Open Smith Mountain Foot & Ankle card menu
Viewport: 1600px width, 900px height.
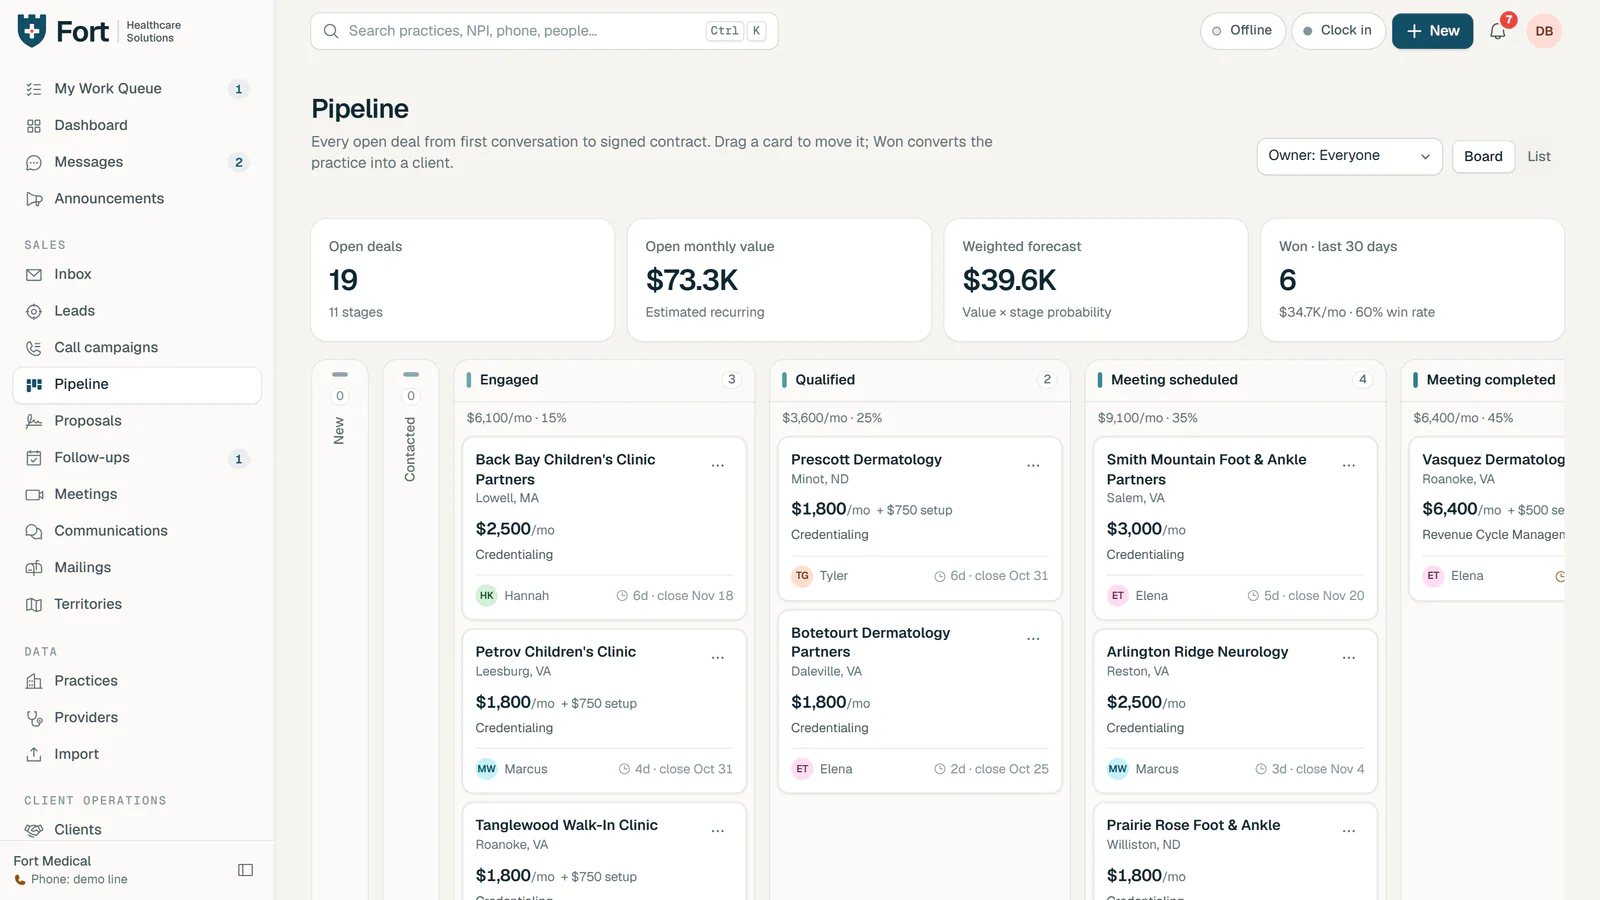coord(1349,466)
